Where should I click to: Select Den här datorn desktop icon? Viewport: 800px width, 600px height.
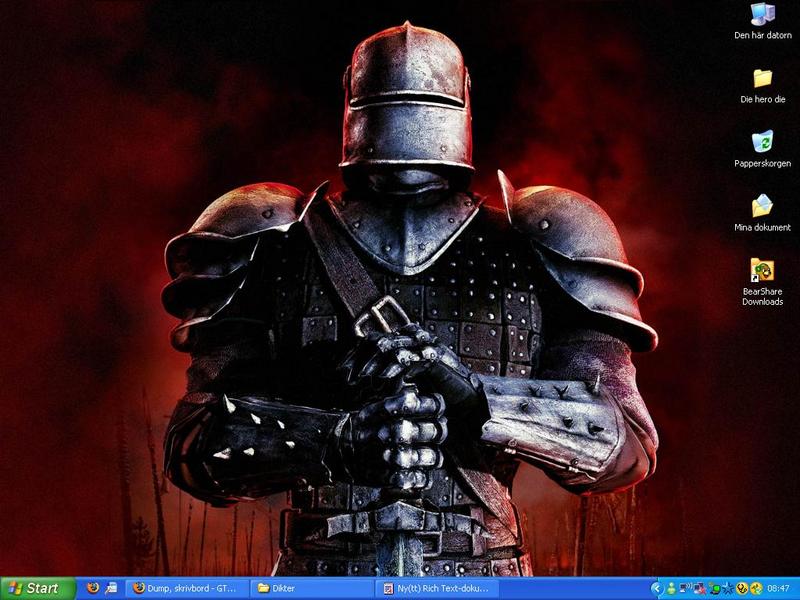pyautogui.click(x=762, y=15)
